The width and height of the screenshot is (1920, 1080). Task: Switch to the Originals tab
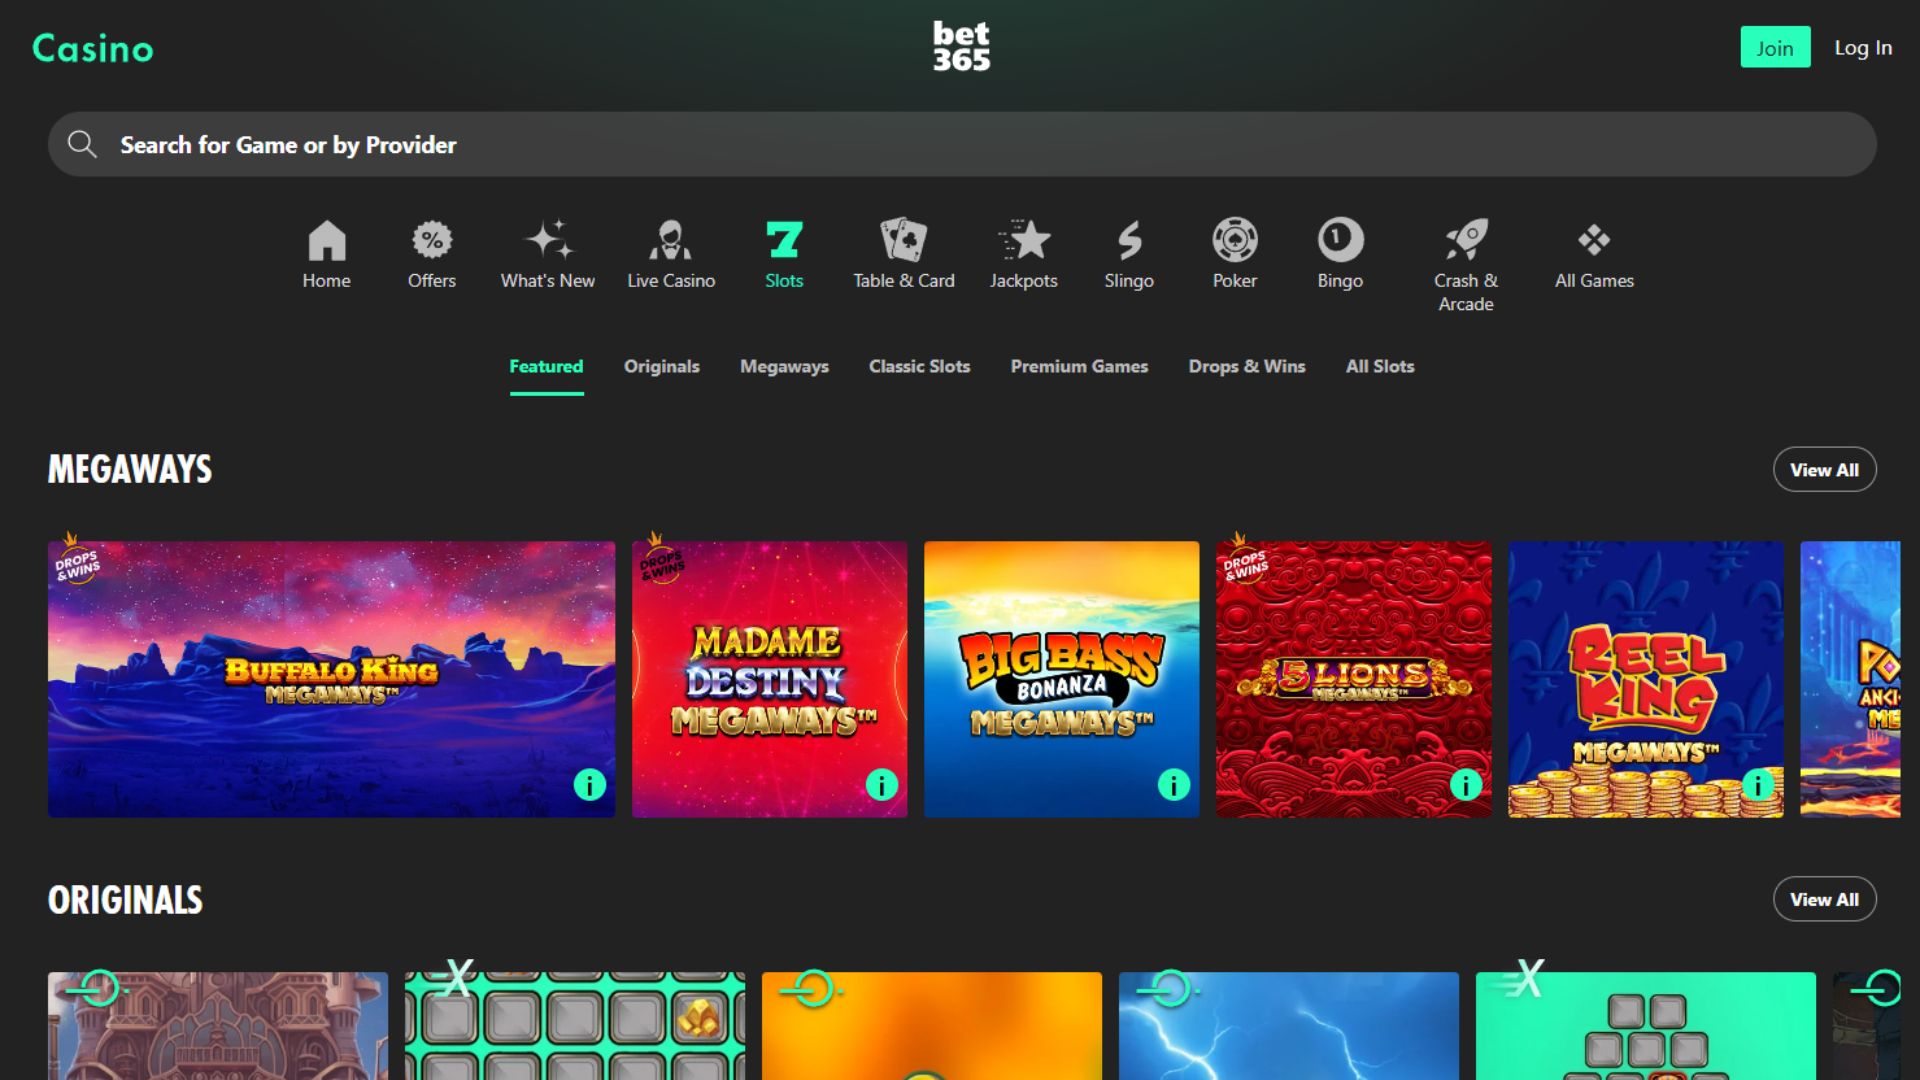(662, 366)
